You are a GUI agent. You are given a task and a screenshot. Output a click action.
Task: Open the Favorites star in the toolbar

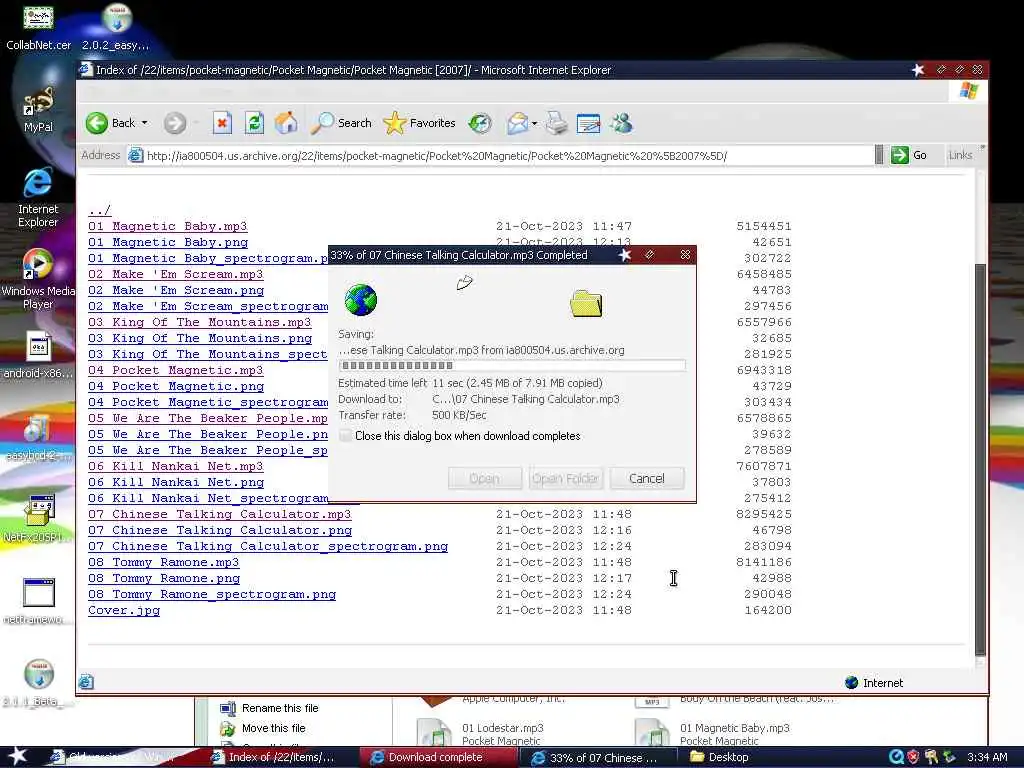tap(419, 123)
